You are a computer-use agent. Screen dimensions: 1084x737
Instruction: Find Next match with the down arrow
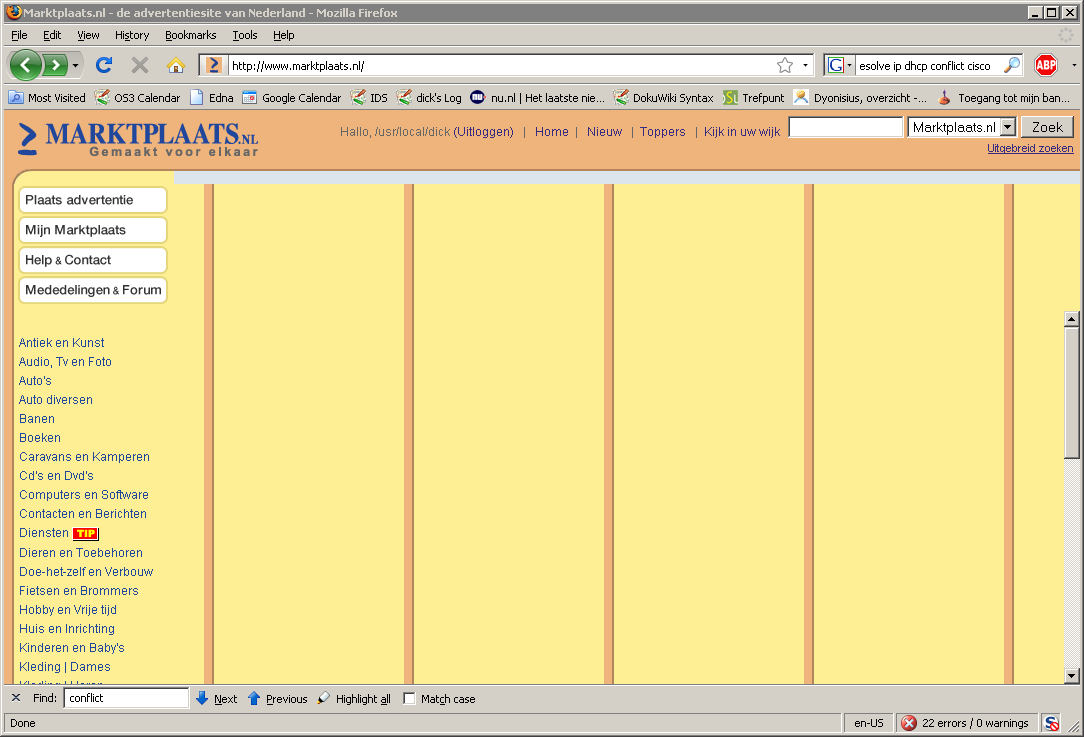pos(216,699)
